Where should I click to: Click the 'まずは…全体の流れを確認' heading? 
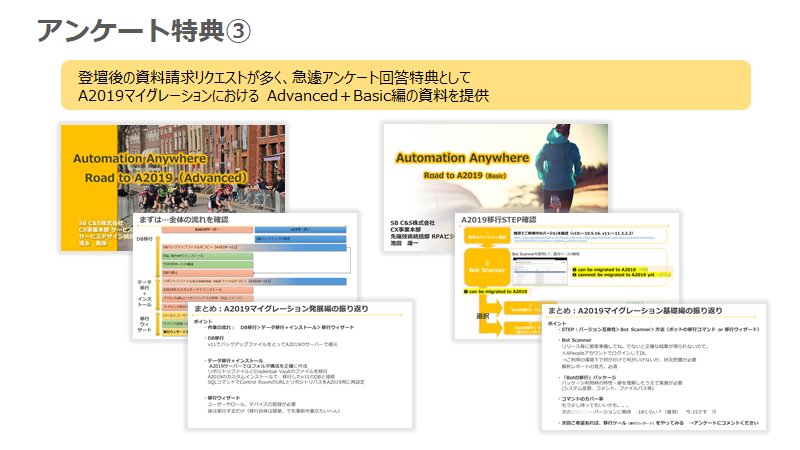(x=184, y=219)
